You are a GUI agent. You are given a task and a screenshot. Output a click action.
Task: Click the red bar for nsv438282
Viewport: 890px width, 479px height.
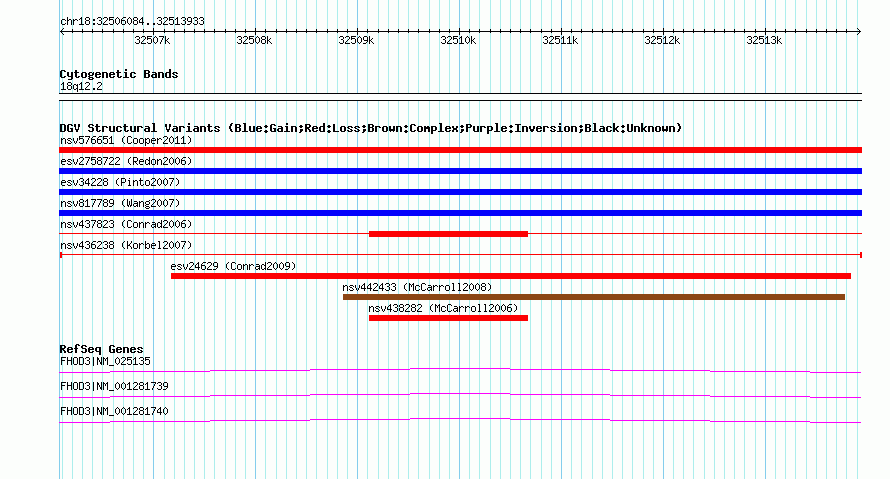[448, 318]
